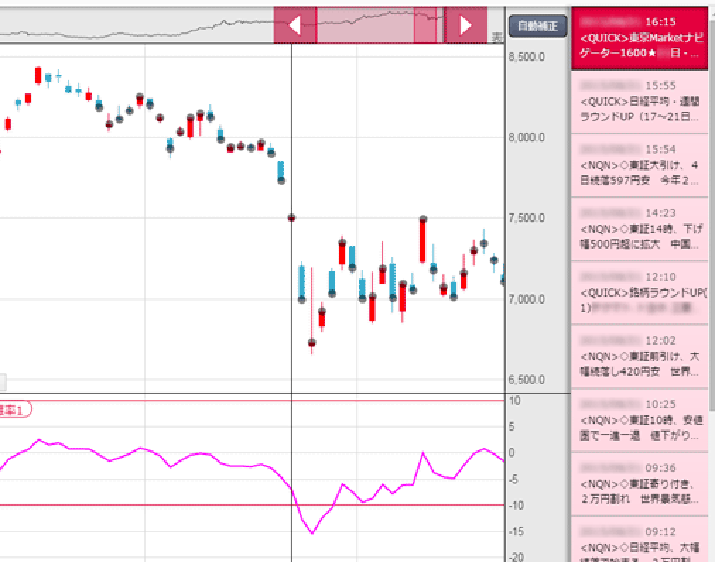The image size is (715, 562).
Task: Click the small gray handle at chart's left edge
Action: 3,381
